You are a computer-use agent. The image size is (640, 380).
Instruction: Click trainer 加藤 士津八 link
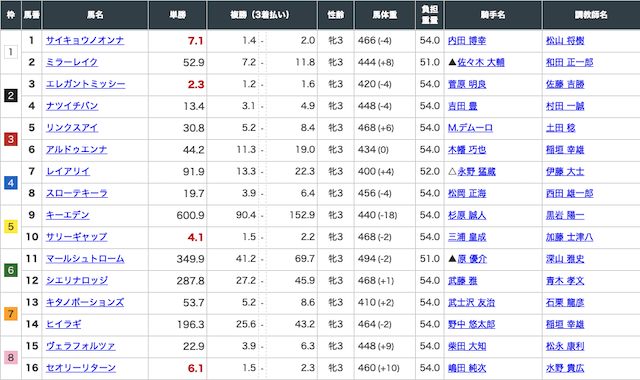pyautogui.click(x=570, y=237)
